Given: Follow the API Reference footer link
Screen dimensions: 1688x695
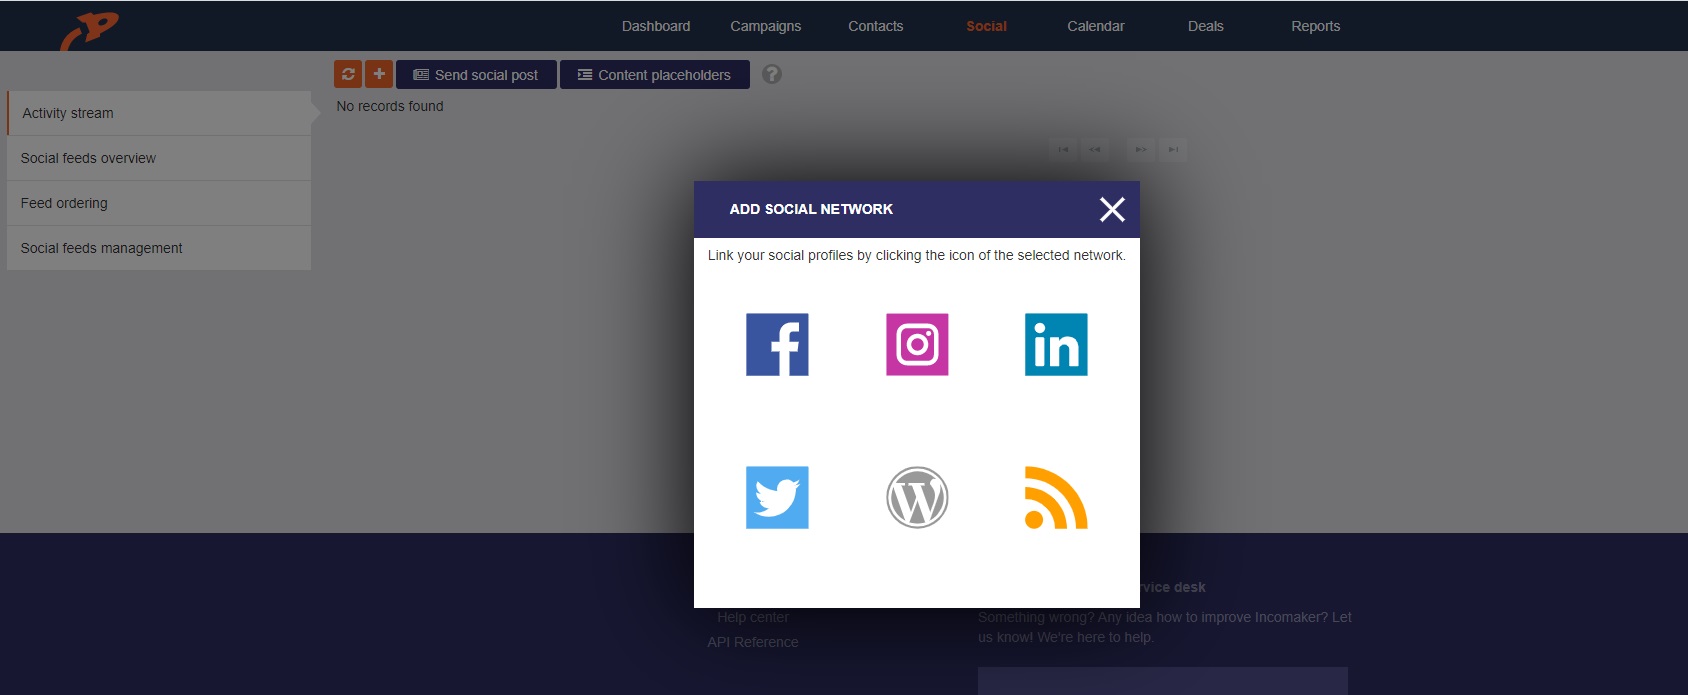Looking at the screenshot, I should 753,642.
